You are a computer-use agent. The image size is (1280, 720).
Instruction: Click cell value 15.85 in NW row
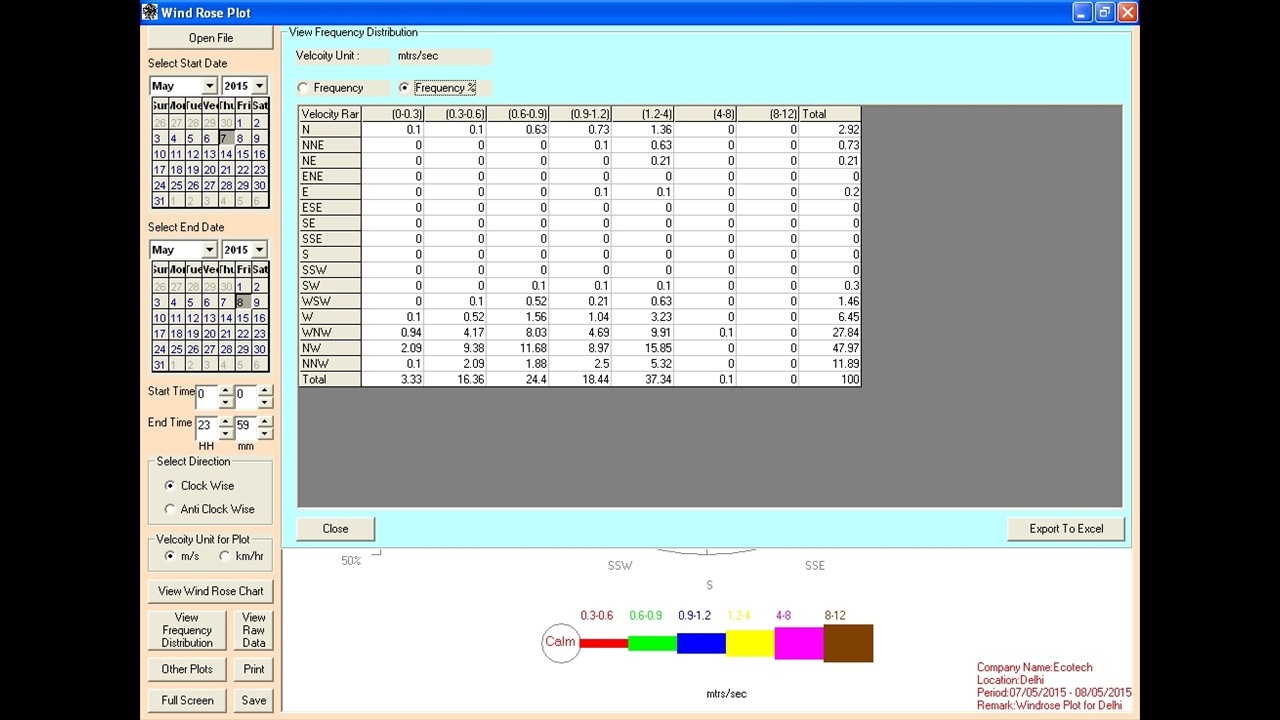click(643, 348)
